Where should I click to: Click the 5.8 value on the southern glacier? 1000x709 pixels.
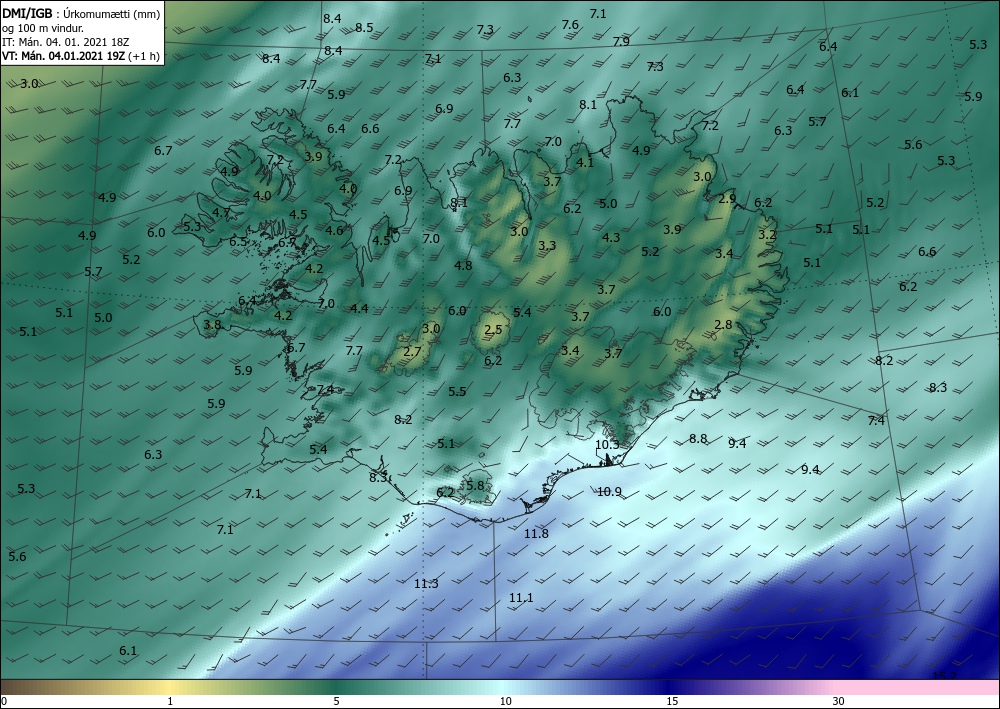point(475,486)
